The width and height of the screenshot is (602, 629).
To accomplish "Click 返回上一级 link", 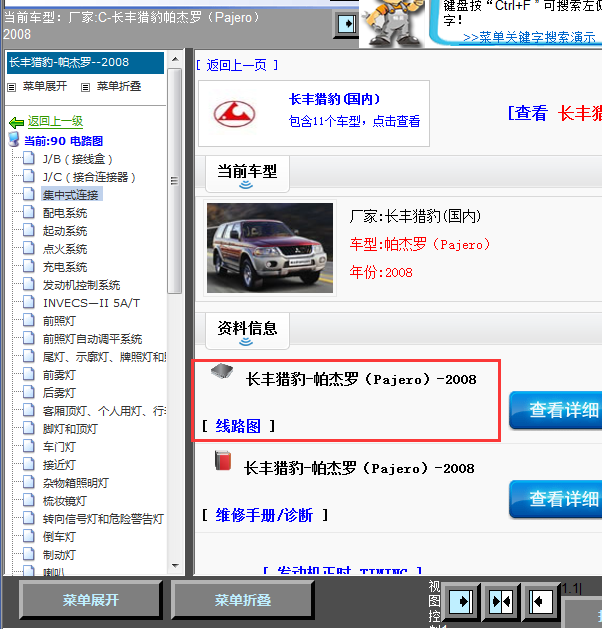I will coord(55,121).
